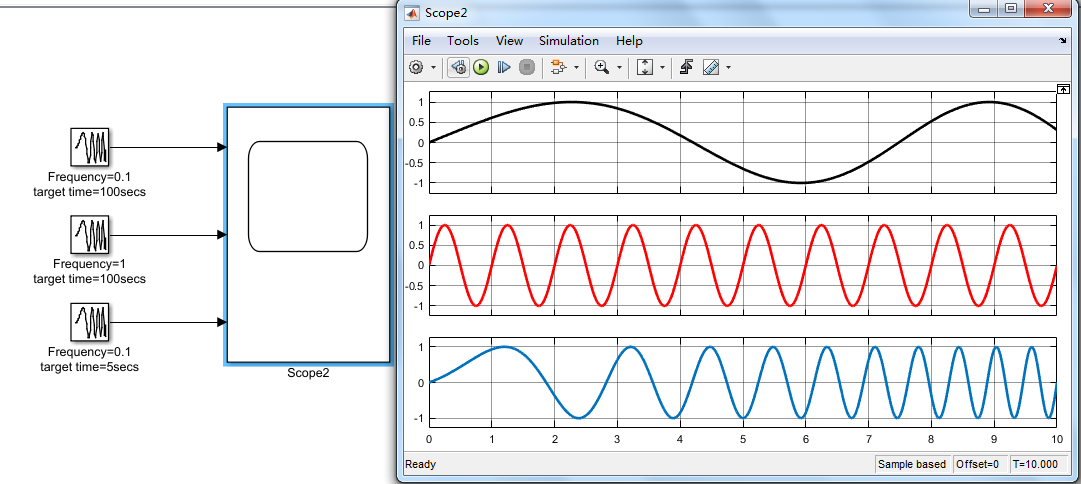1081x484 pixels.
Task: Open the File menu in Scope2
Action: 421,41
